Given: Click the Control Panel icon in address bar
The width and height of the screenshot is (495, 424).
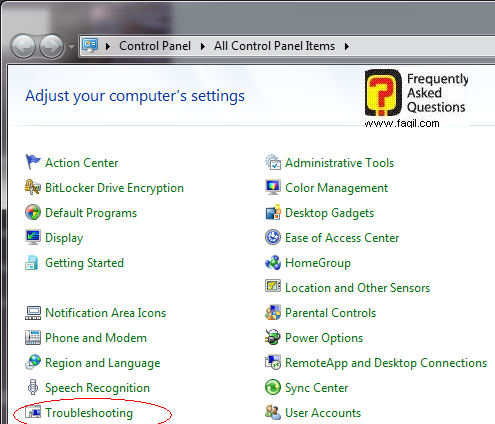Looking at the screenshot, I should (90, 46).
